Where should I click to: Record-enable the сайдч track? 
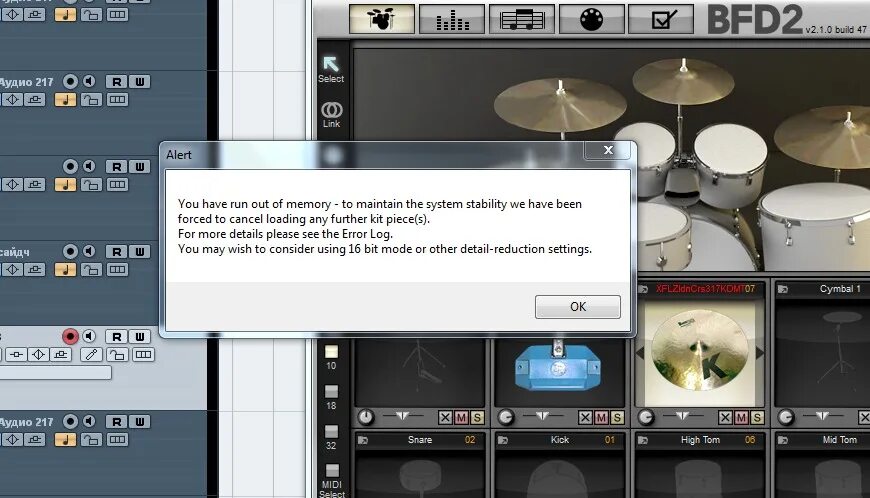tap(70, 252)
